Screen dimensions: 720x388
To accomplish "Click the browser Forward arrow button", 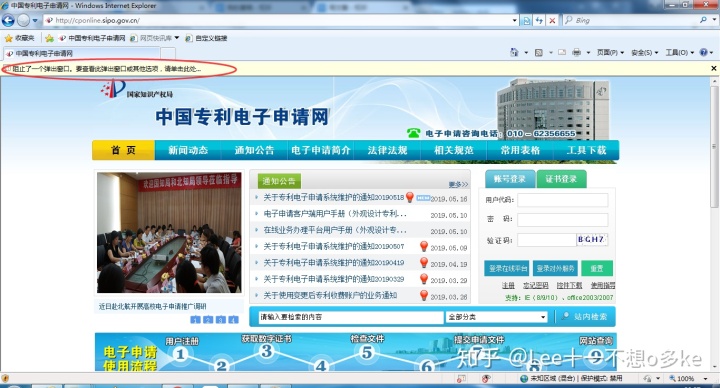I will (x=23, y=20).
